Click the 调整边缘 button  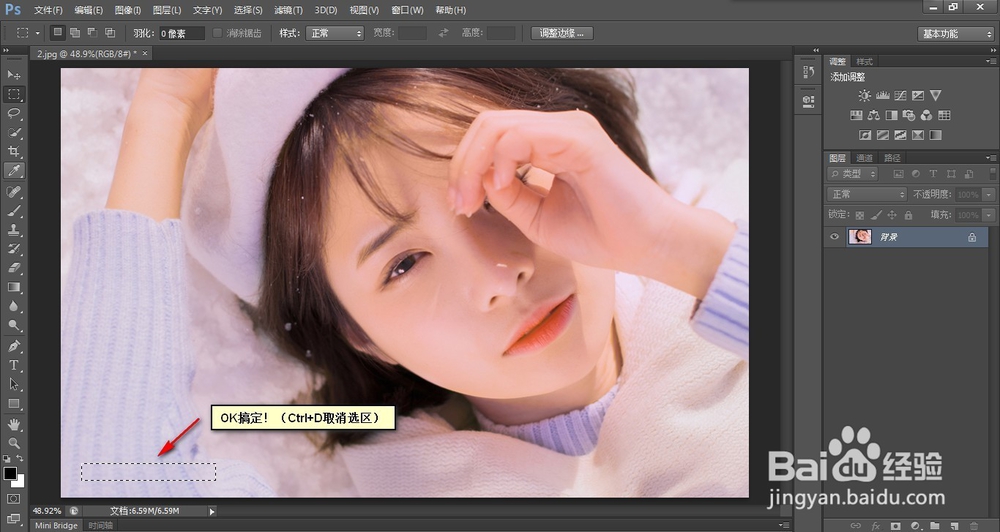[562, 33]
